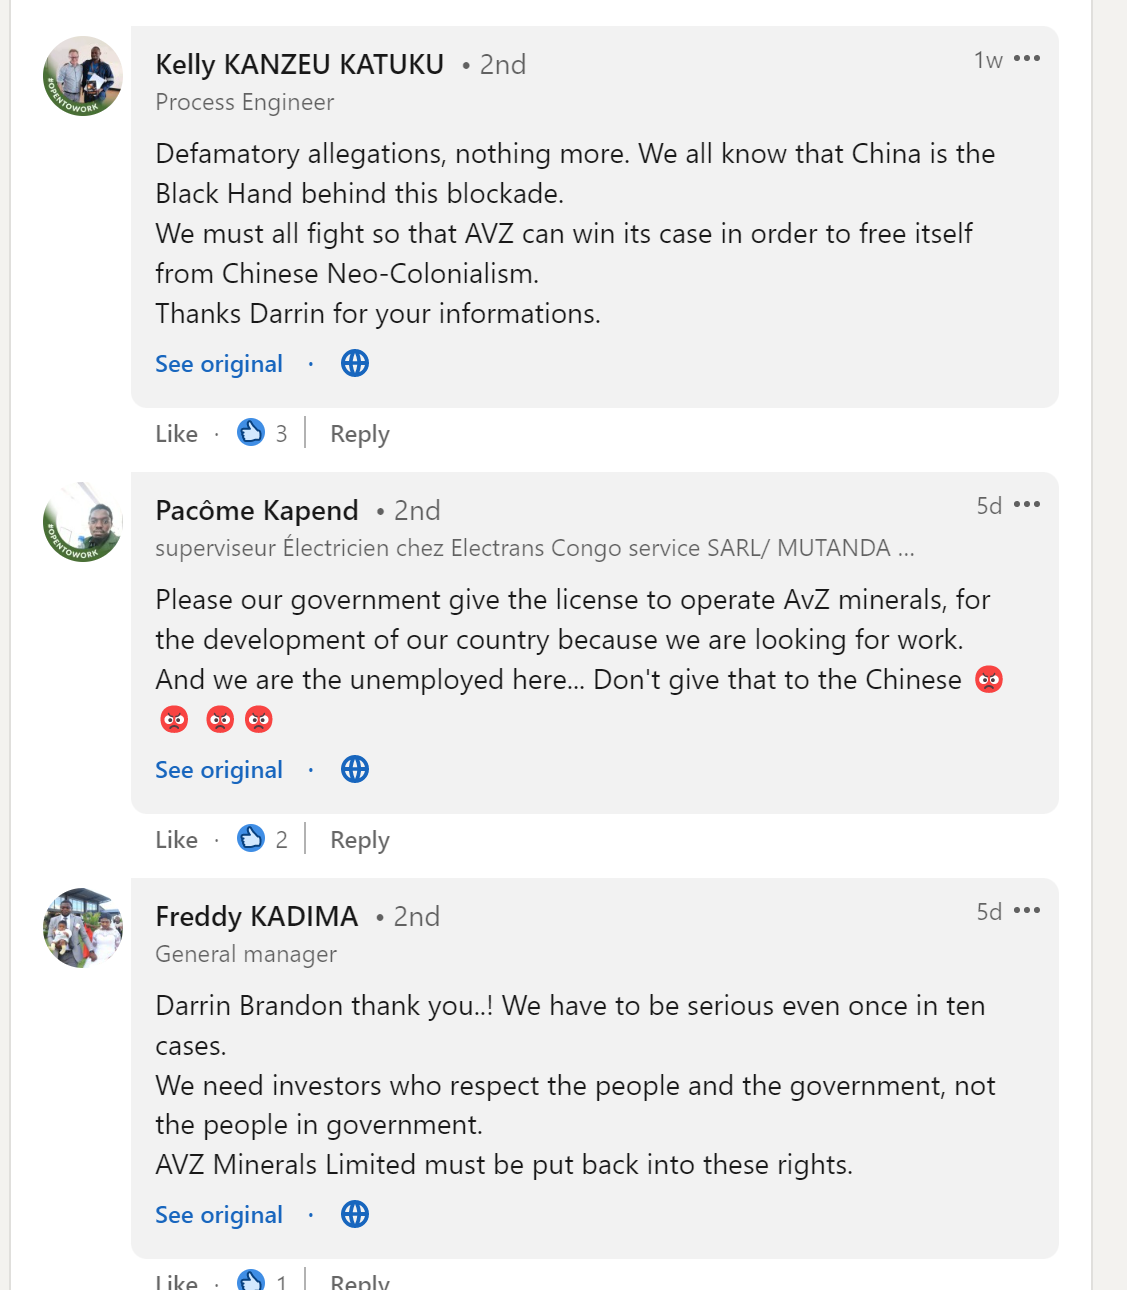This screenshot has width=1127, height=1290.
Task: View the 2 like reactions on Pacôme's comment
Action: [x=263, y=839]
